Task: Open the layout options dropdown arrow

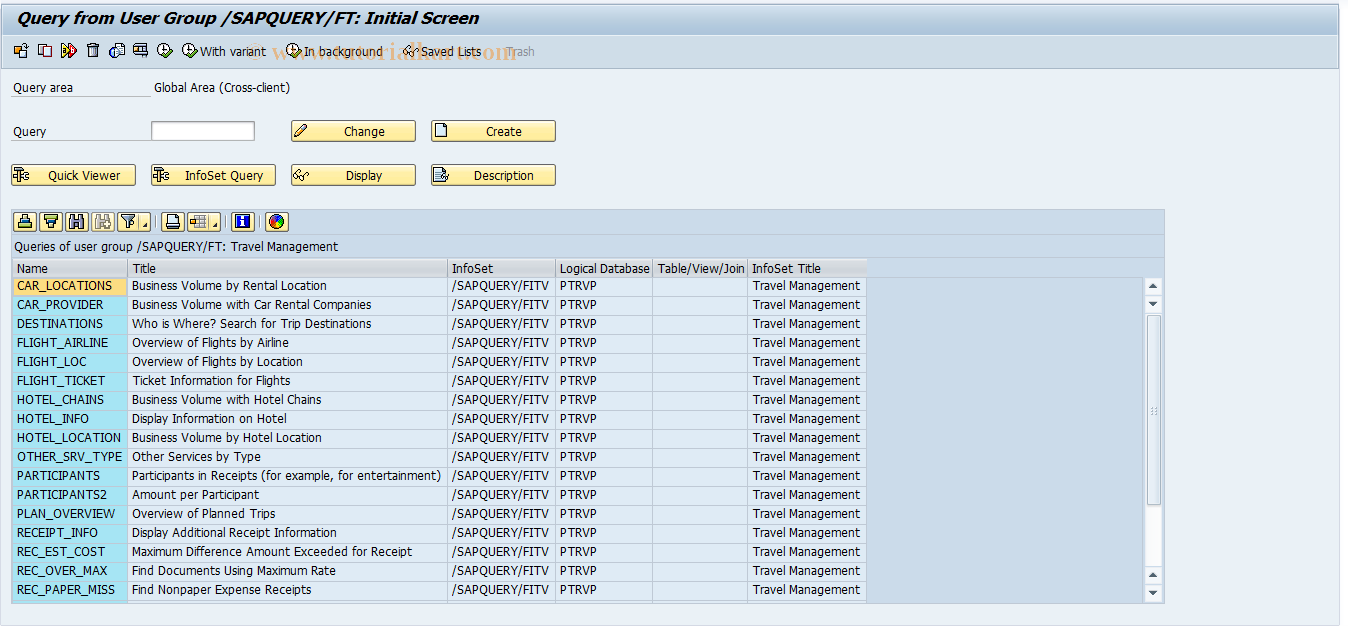Action: pyautogui.click(x=216, y=222)
